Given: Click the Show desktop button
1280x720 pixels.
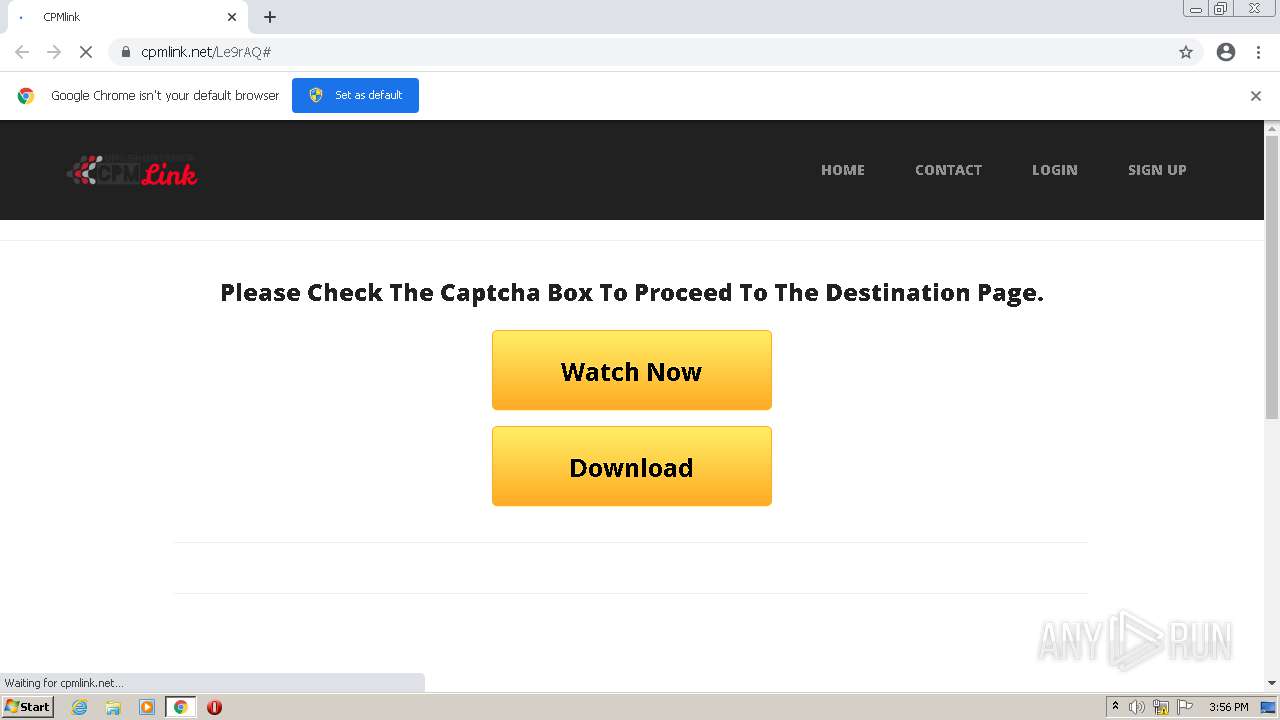Looking at the screenshot, I should (1269, 707).
